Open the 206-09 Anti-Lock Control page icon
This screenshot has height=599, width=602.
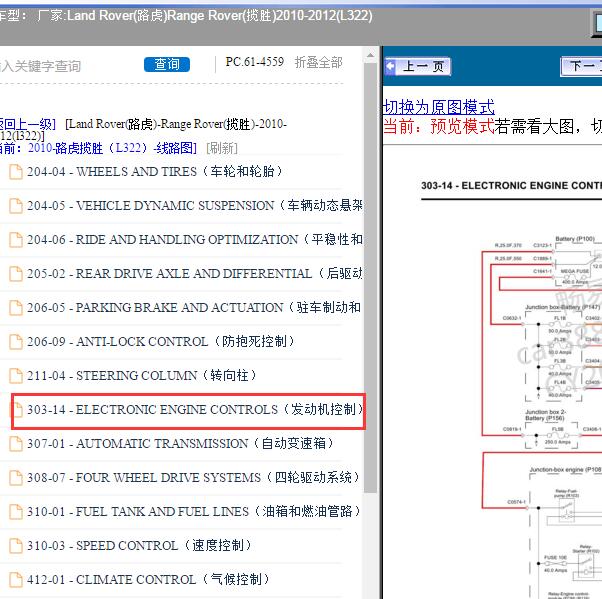[16, 342]
